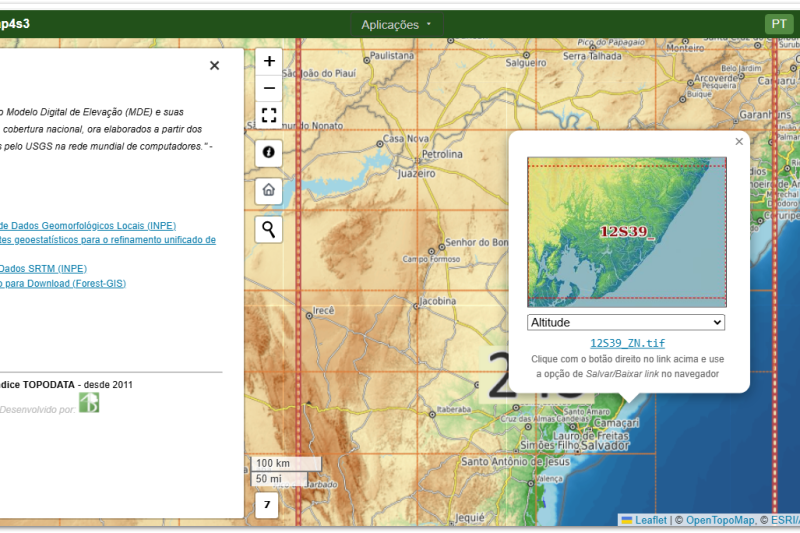Close the 12S39 tile popup
Viewport: 800px width, 533px height.
[x=739, y=142]
